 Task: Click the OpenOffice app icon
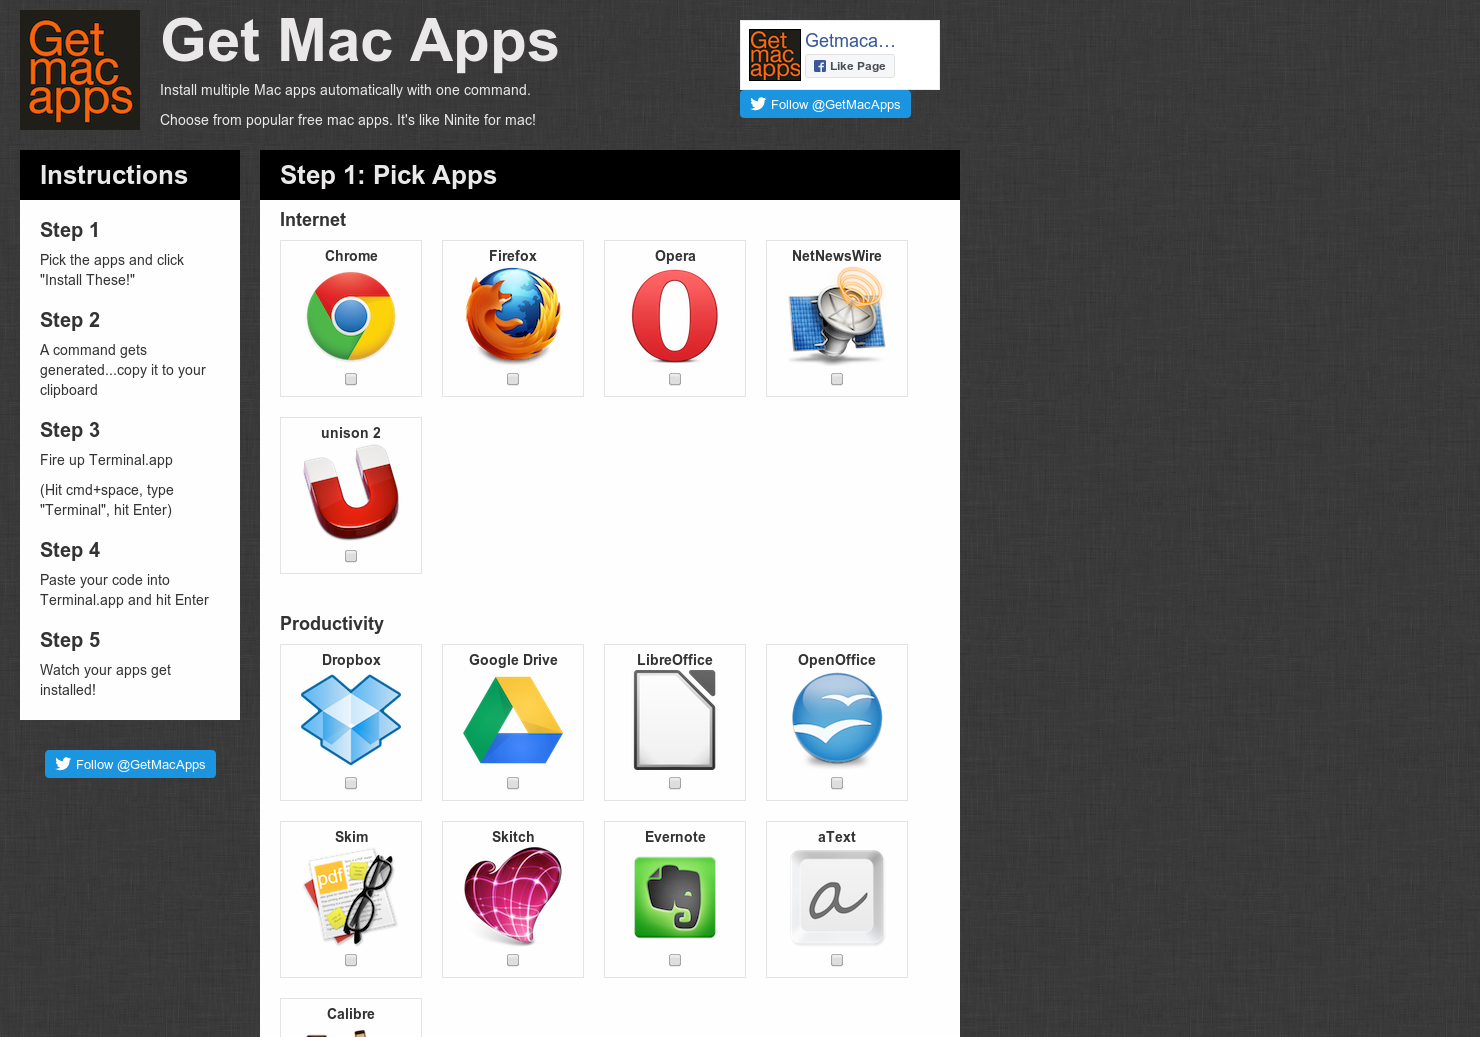point(836,719)
